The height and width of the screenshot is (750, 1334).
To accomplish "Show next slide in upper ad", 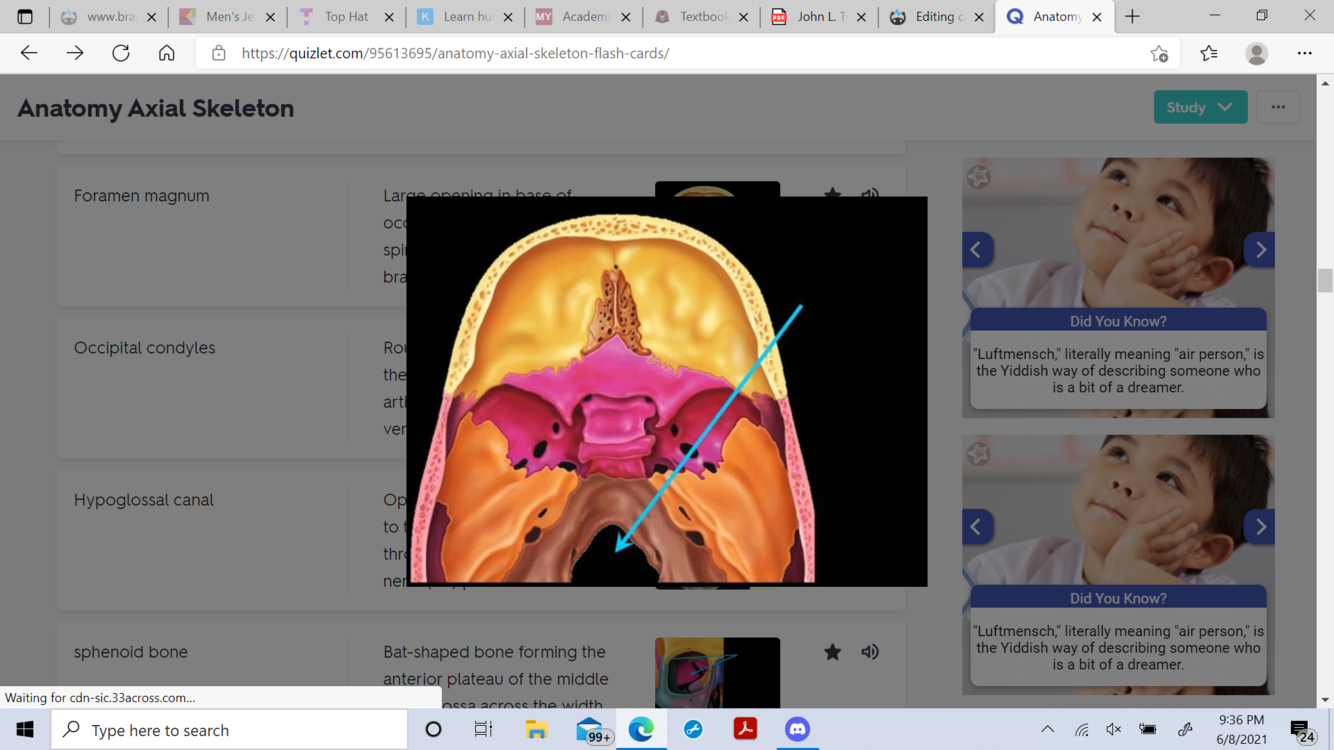I will click(x=1260, y=250).
